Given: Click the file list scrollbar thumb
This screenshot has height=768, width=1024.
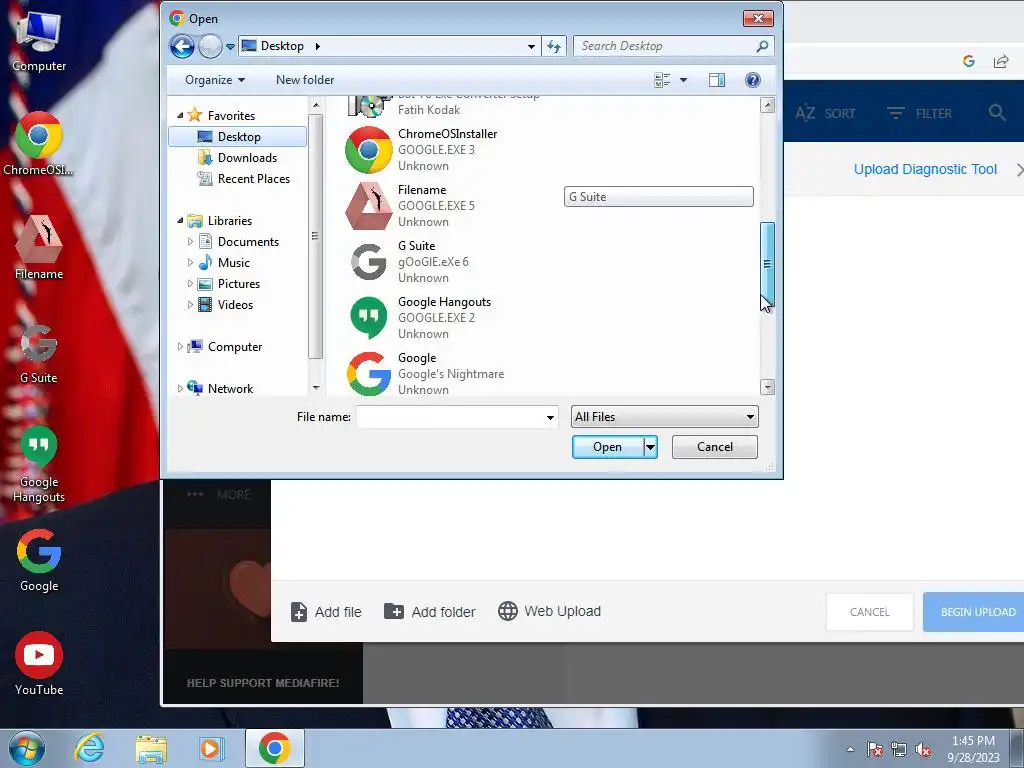Looking at the screenshot, I should pyautogui.click(x=767, y=264).
